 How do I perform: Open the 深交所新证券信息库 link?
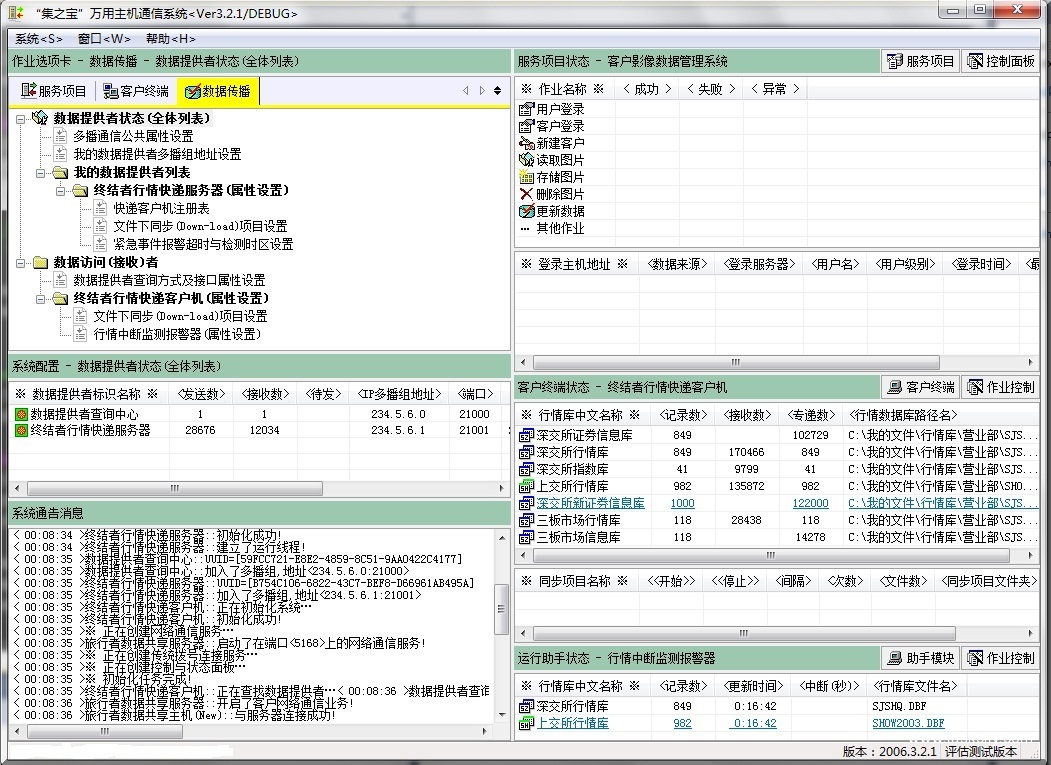[591, 503]
